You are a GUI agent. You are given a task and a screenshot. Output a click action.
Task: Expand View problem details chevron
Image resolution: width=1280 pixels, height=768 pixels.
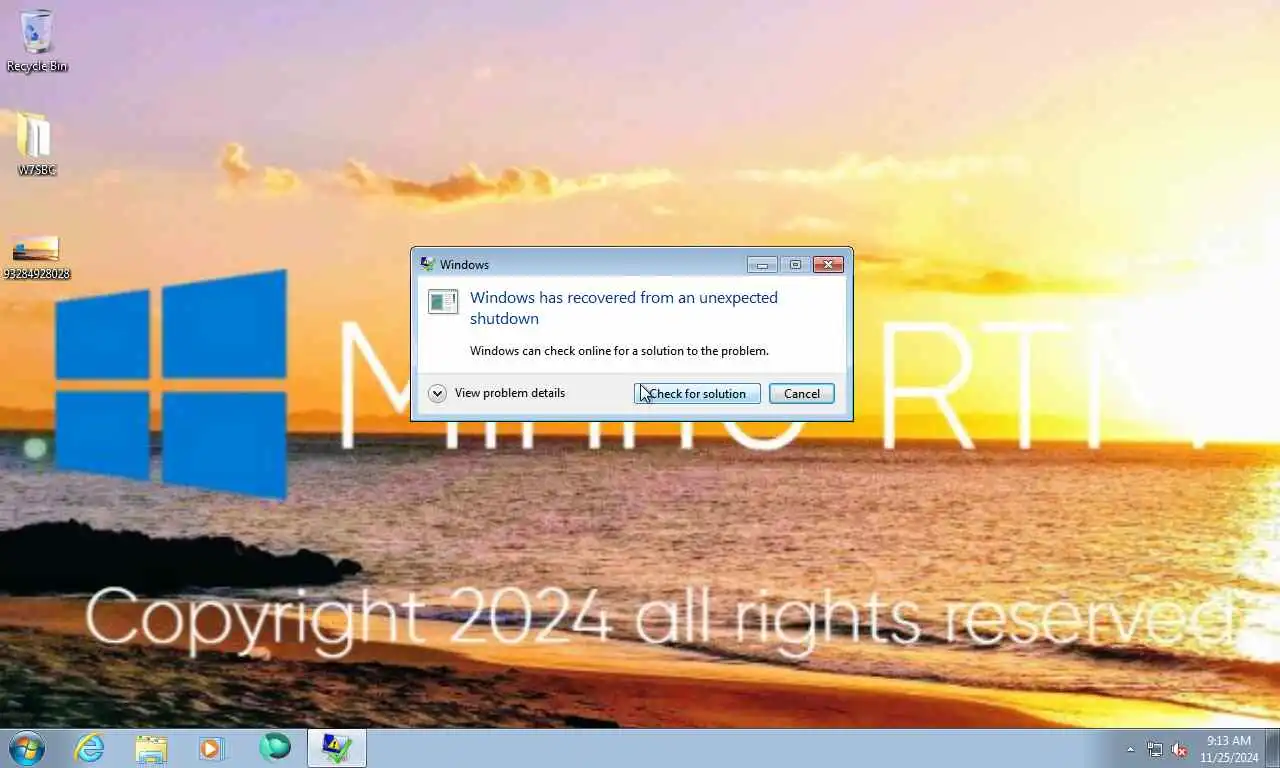437,393
